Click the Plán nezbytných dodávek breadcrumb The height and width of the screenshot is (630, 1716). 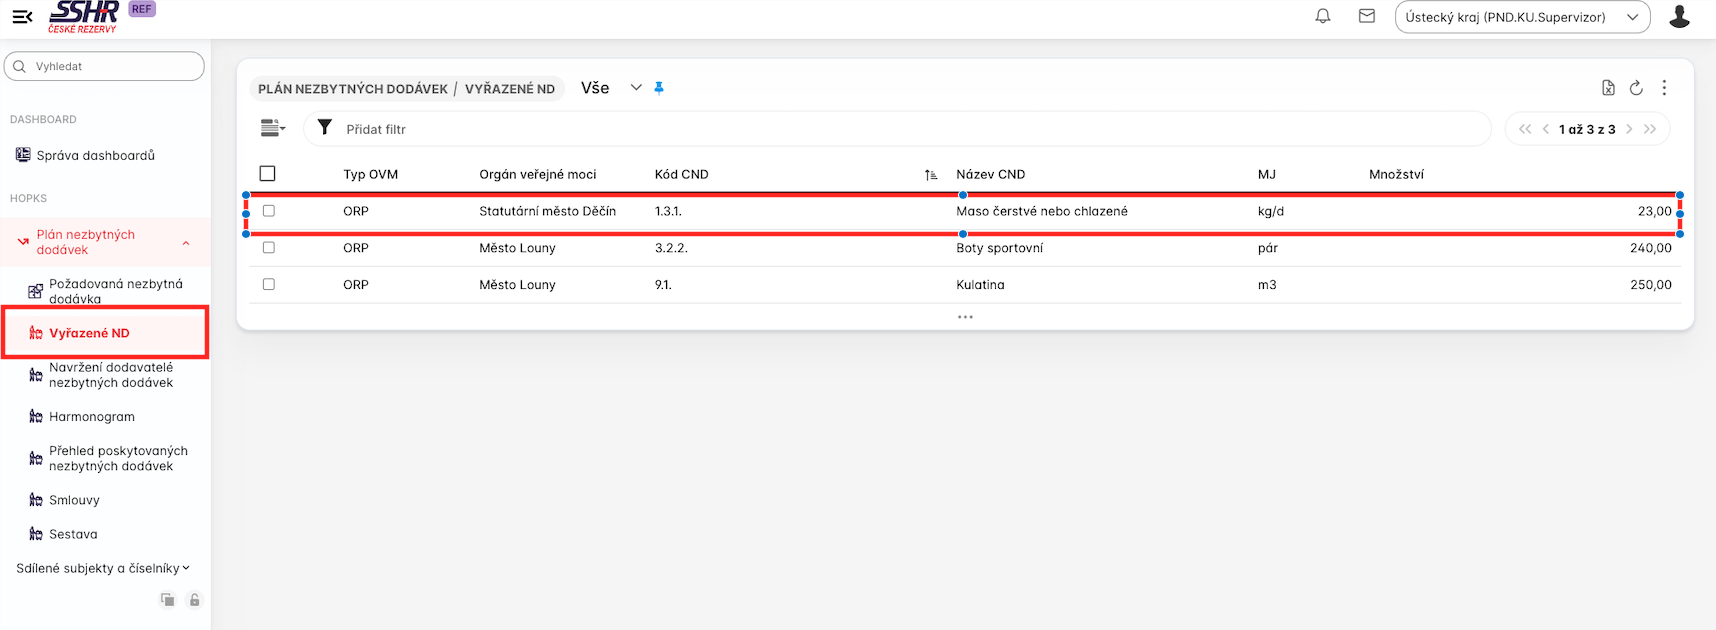(x=352, y=89)
